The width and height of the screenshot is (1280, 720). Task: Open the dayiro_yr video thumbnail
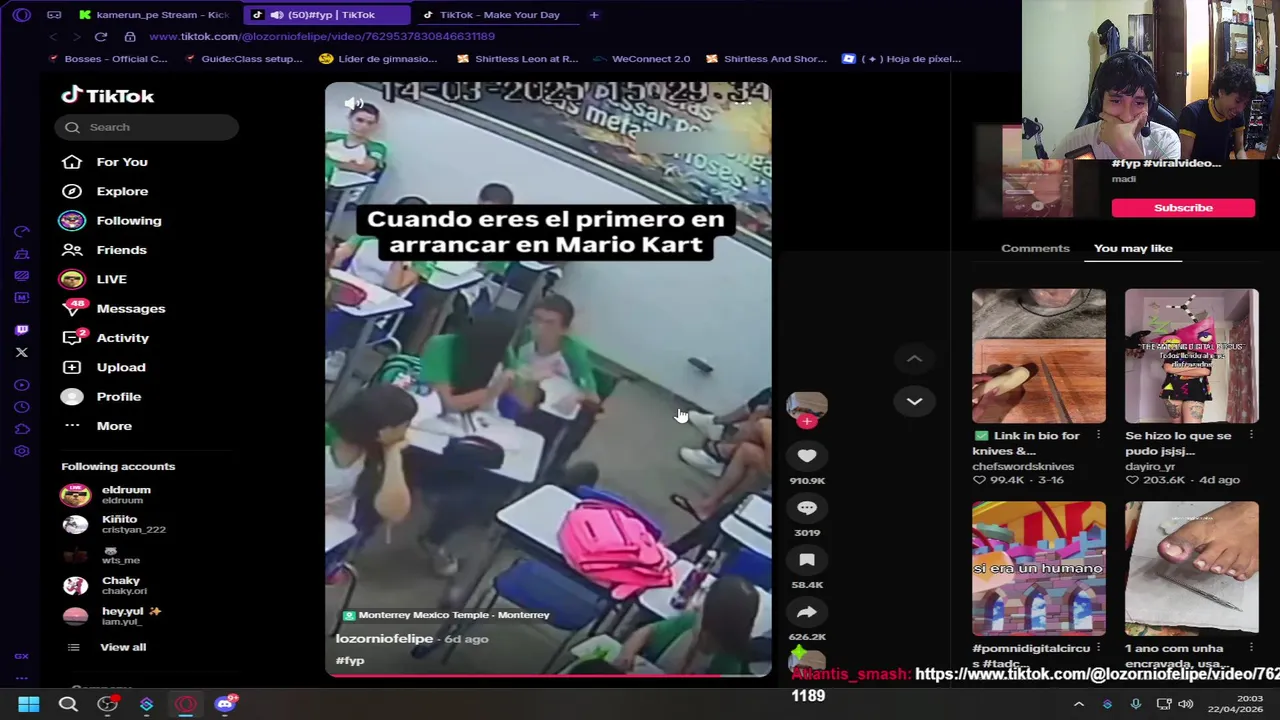point(1192,356)
